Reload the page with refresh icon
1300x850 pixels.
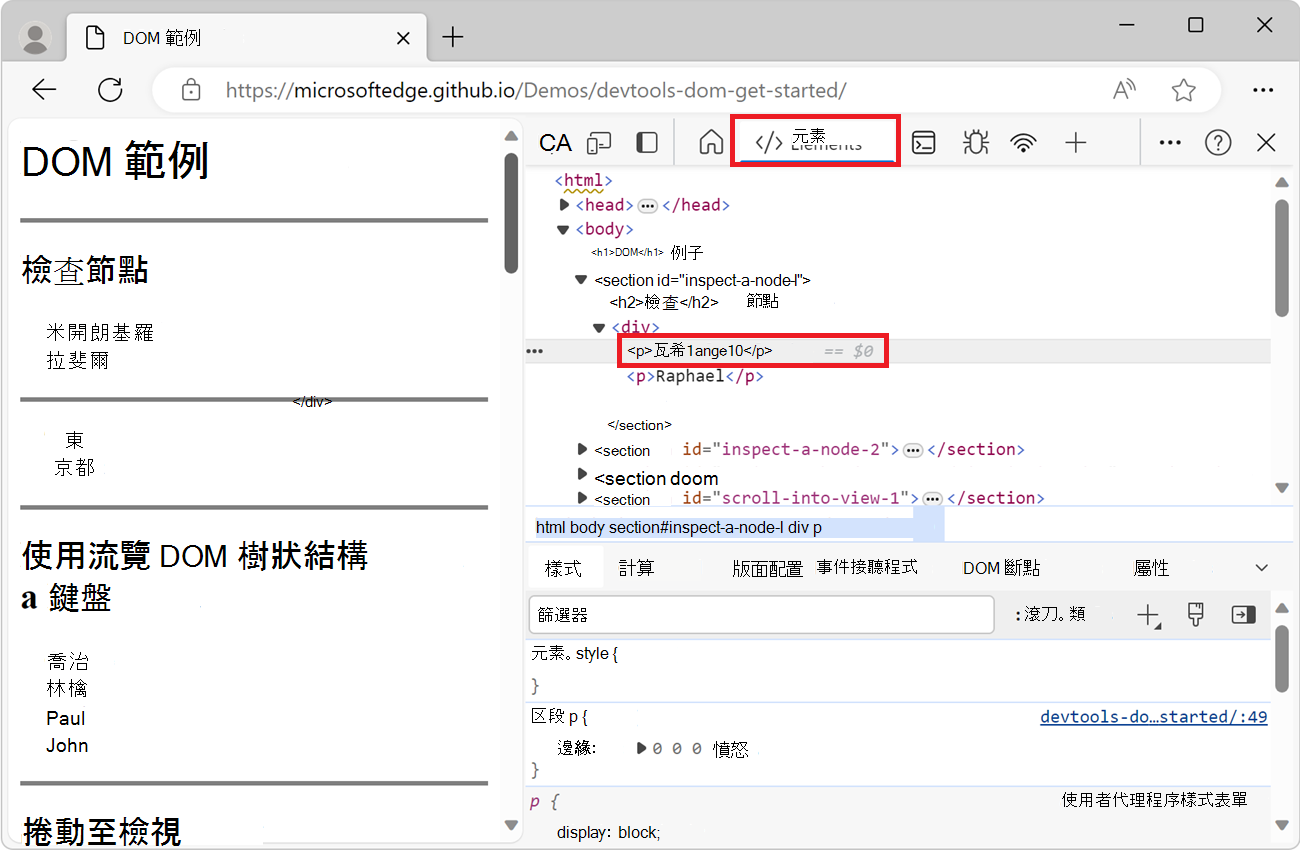[x=110, y=90]
